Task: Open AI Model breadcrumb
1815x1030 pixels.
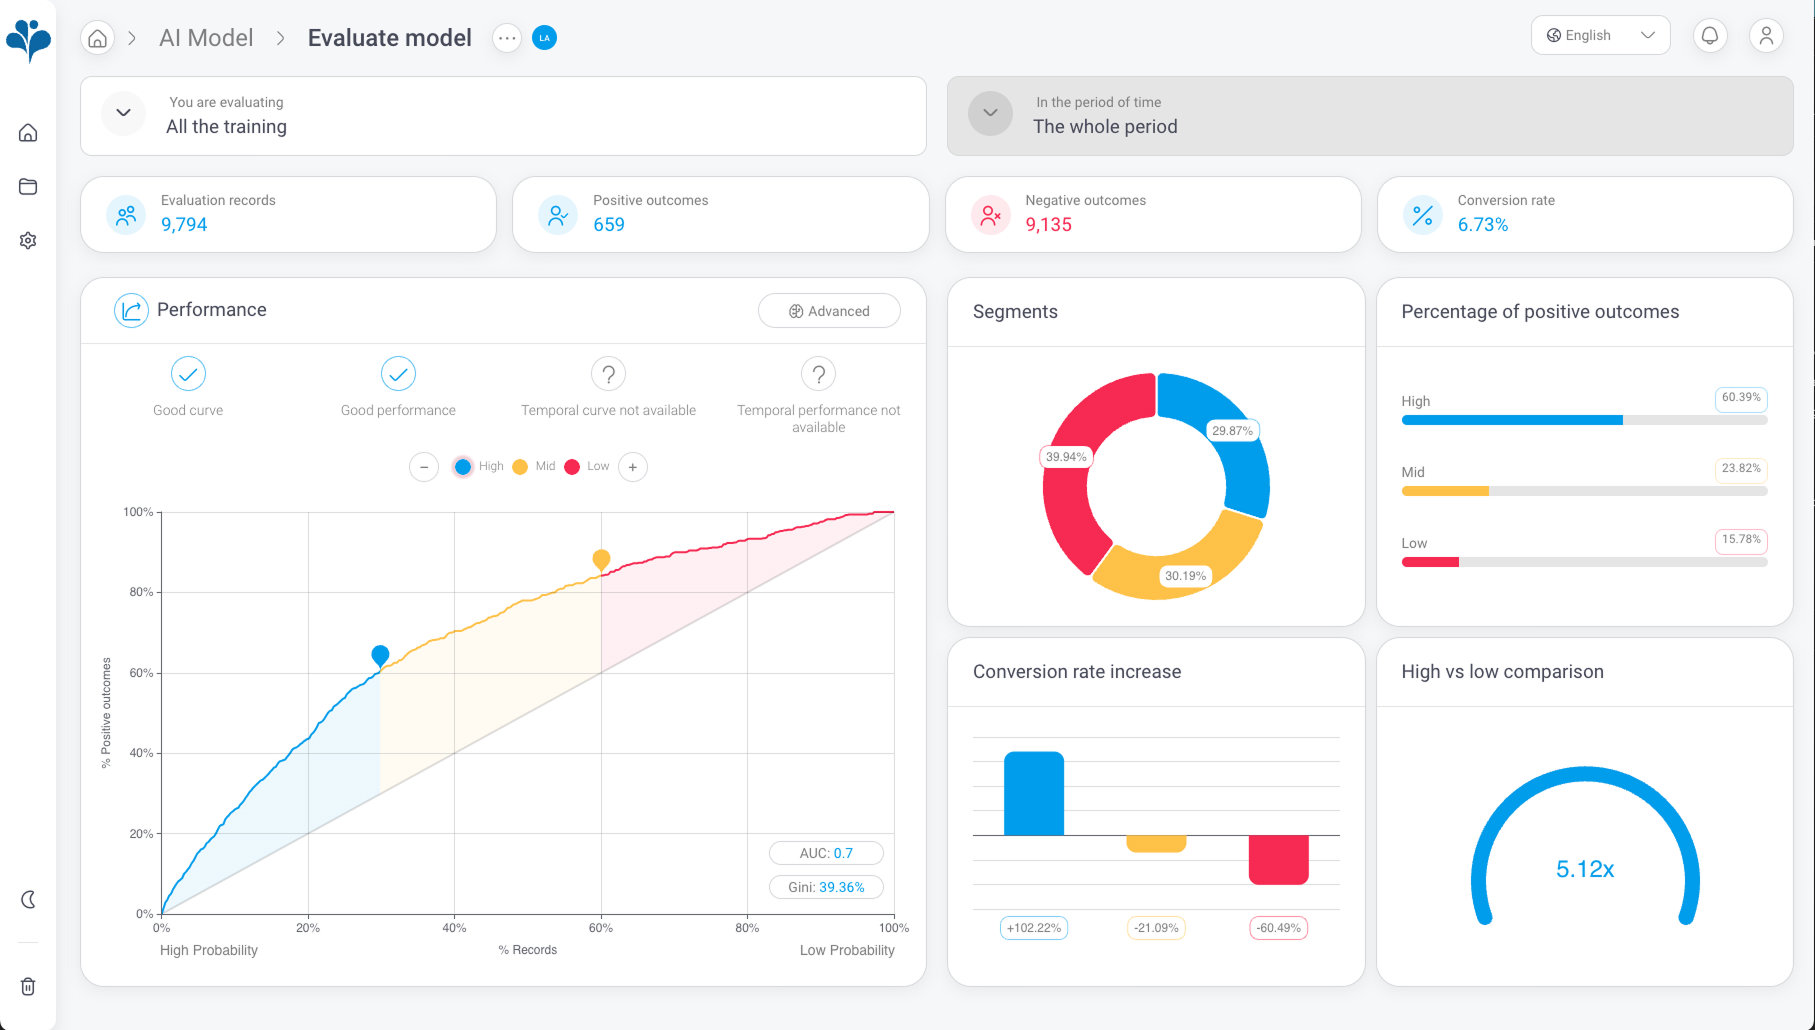Action: pyautogui.click(x=206, y=38)
